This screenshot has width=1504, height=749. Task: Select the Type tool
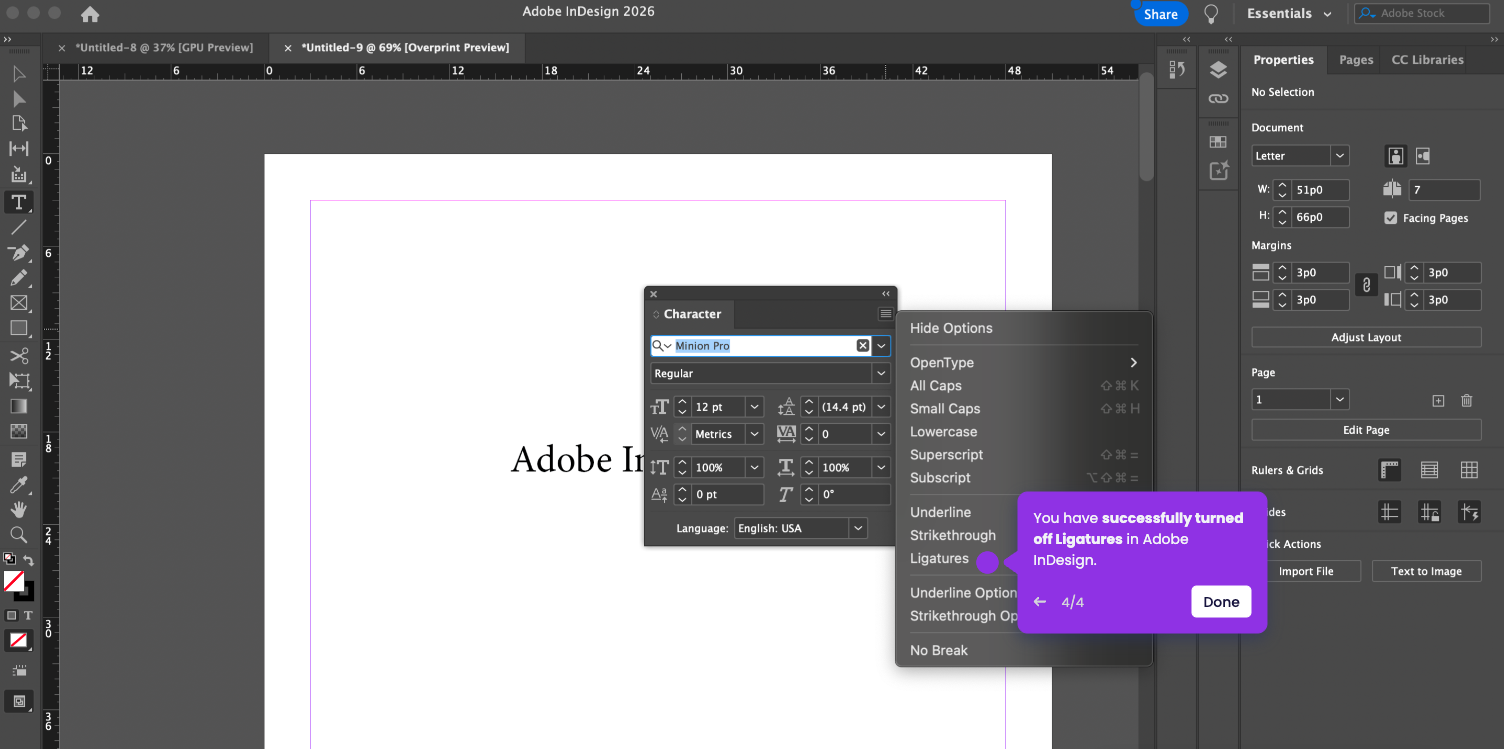click(x=18, y=202)
